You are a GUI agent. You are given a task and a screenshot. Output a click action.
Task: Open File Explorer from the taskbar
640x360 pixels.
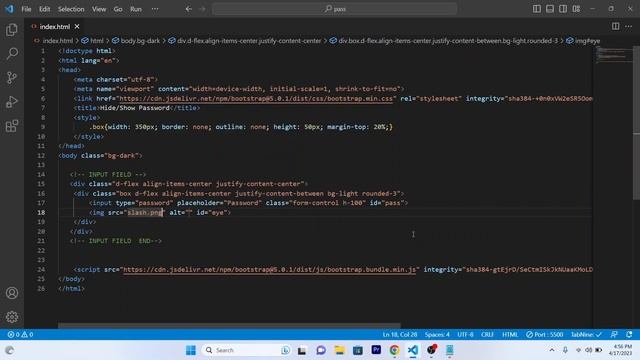pyautogui.click(x=339, y=350)
